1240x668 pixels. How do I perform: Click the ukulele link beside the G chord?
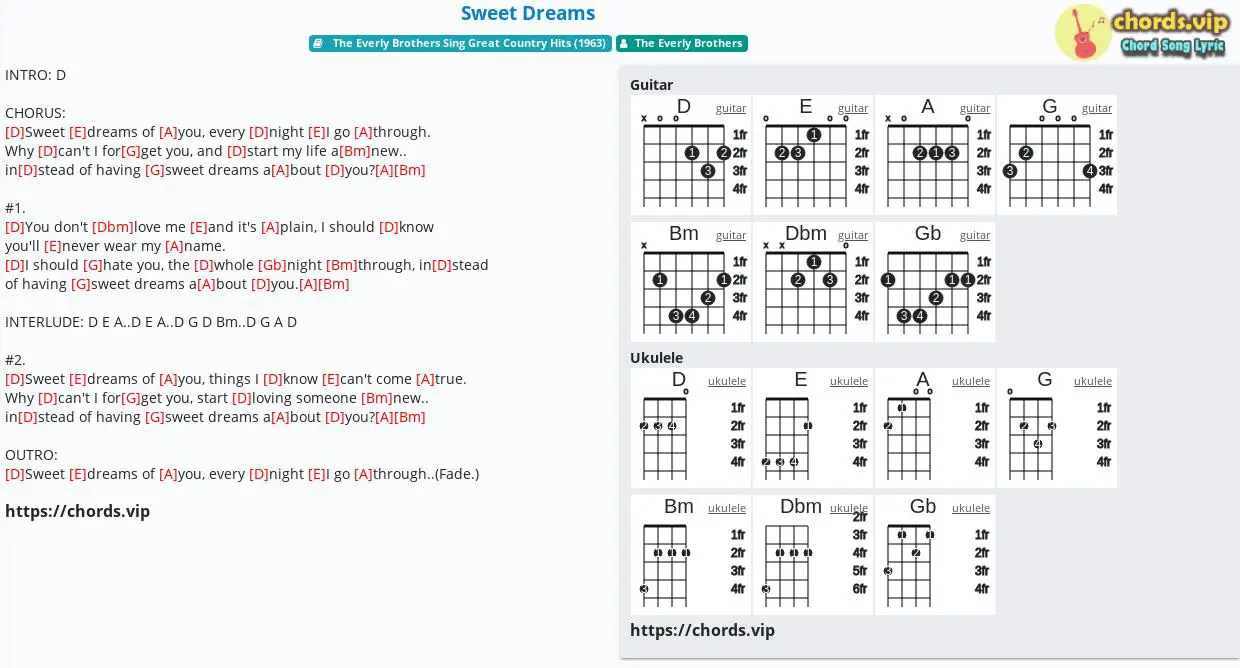pos(1093,381)
